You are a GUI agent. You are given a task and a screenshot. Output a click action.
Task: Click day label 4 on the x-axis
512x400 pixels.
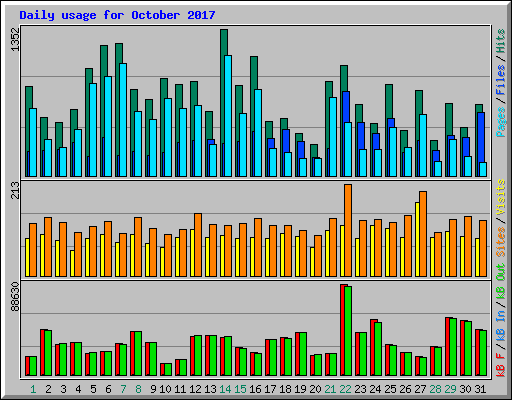78,389
